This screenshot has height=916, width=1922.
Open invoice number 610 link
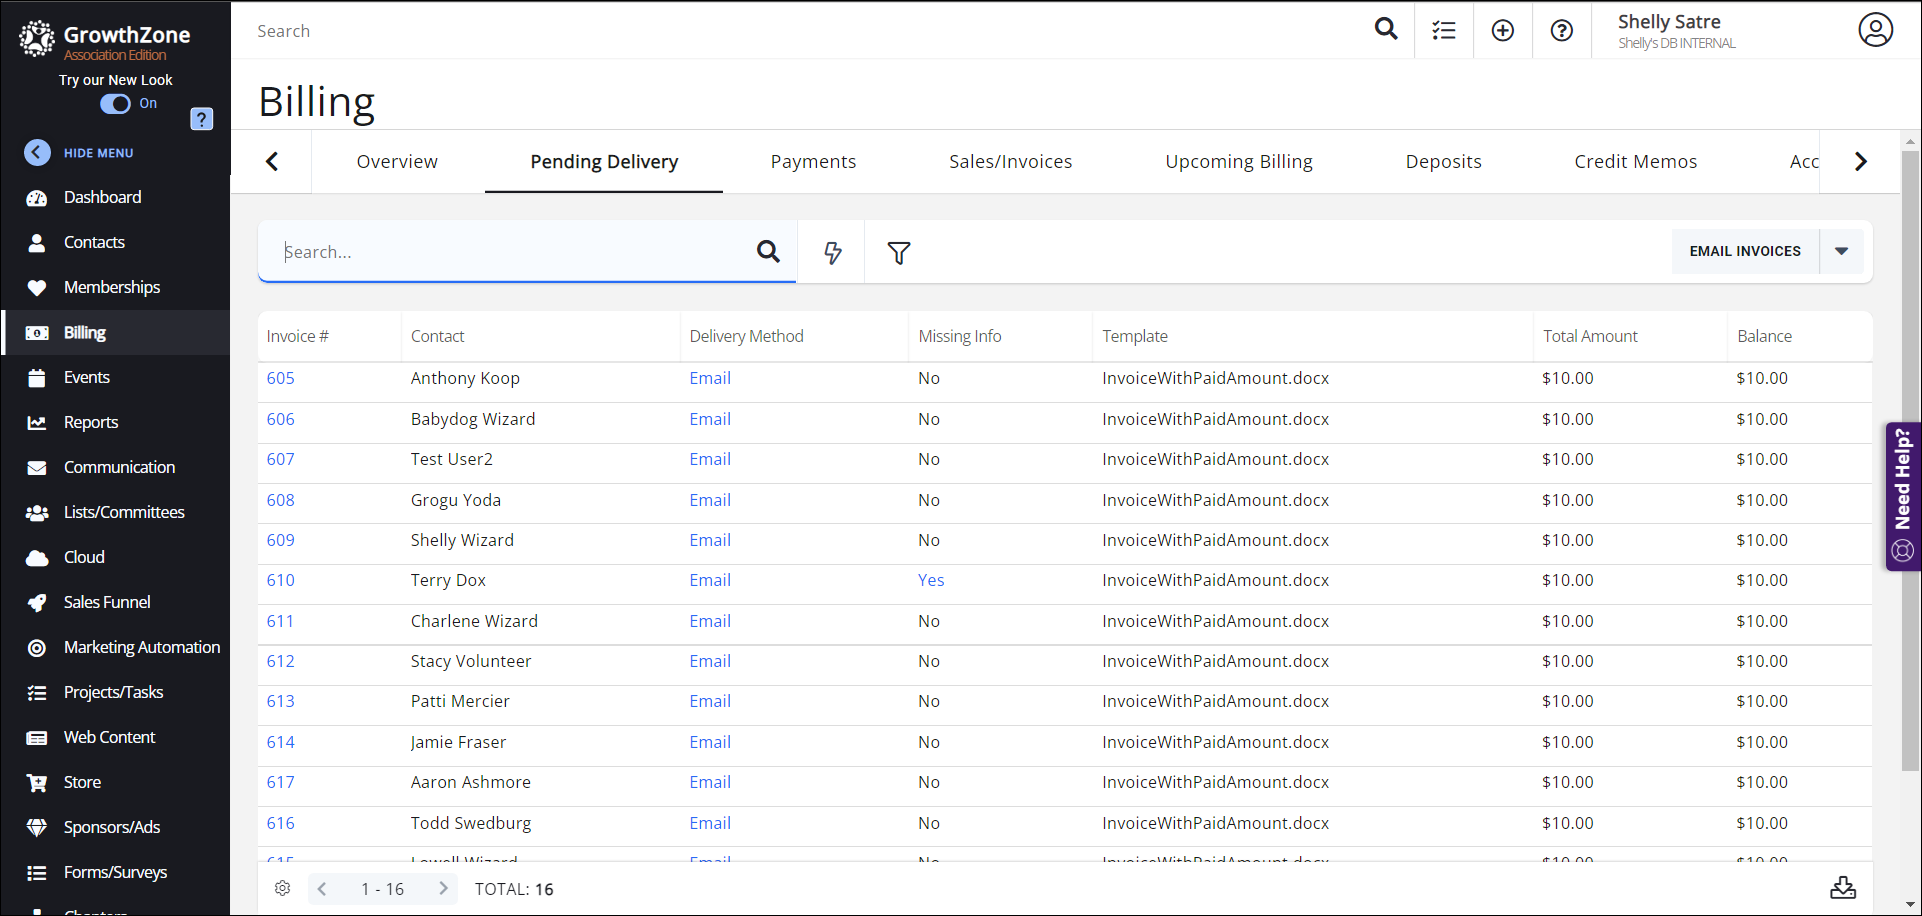click(281, 580)
